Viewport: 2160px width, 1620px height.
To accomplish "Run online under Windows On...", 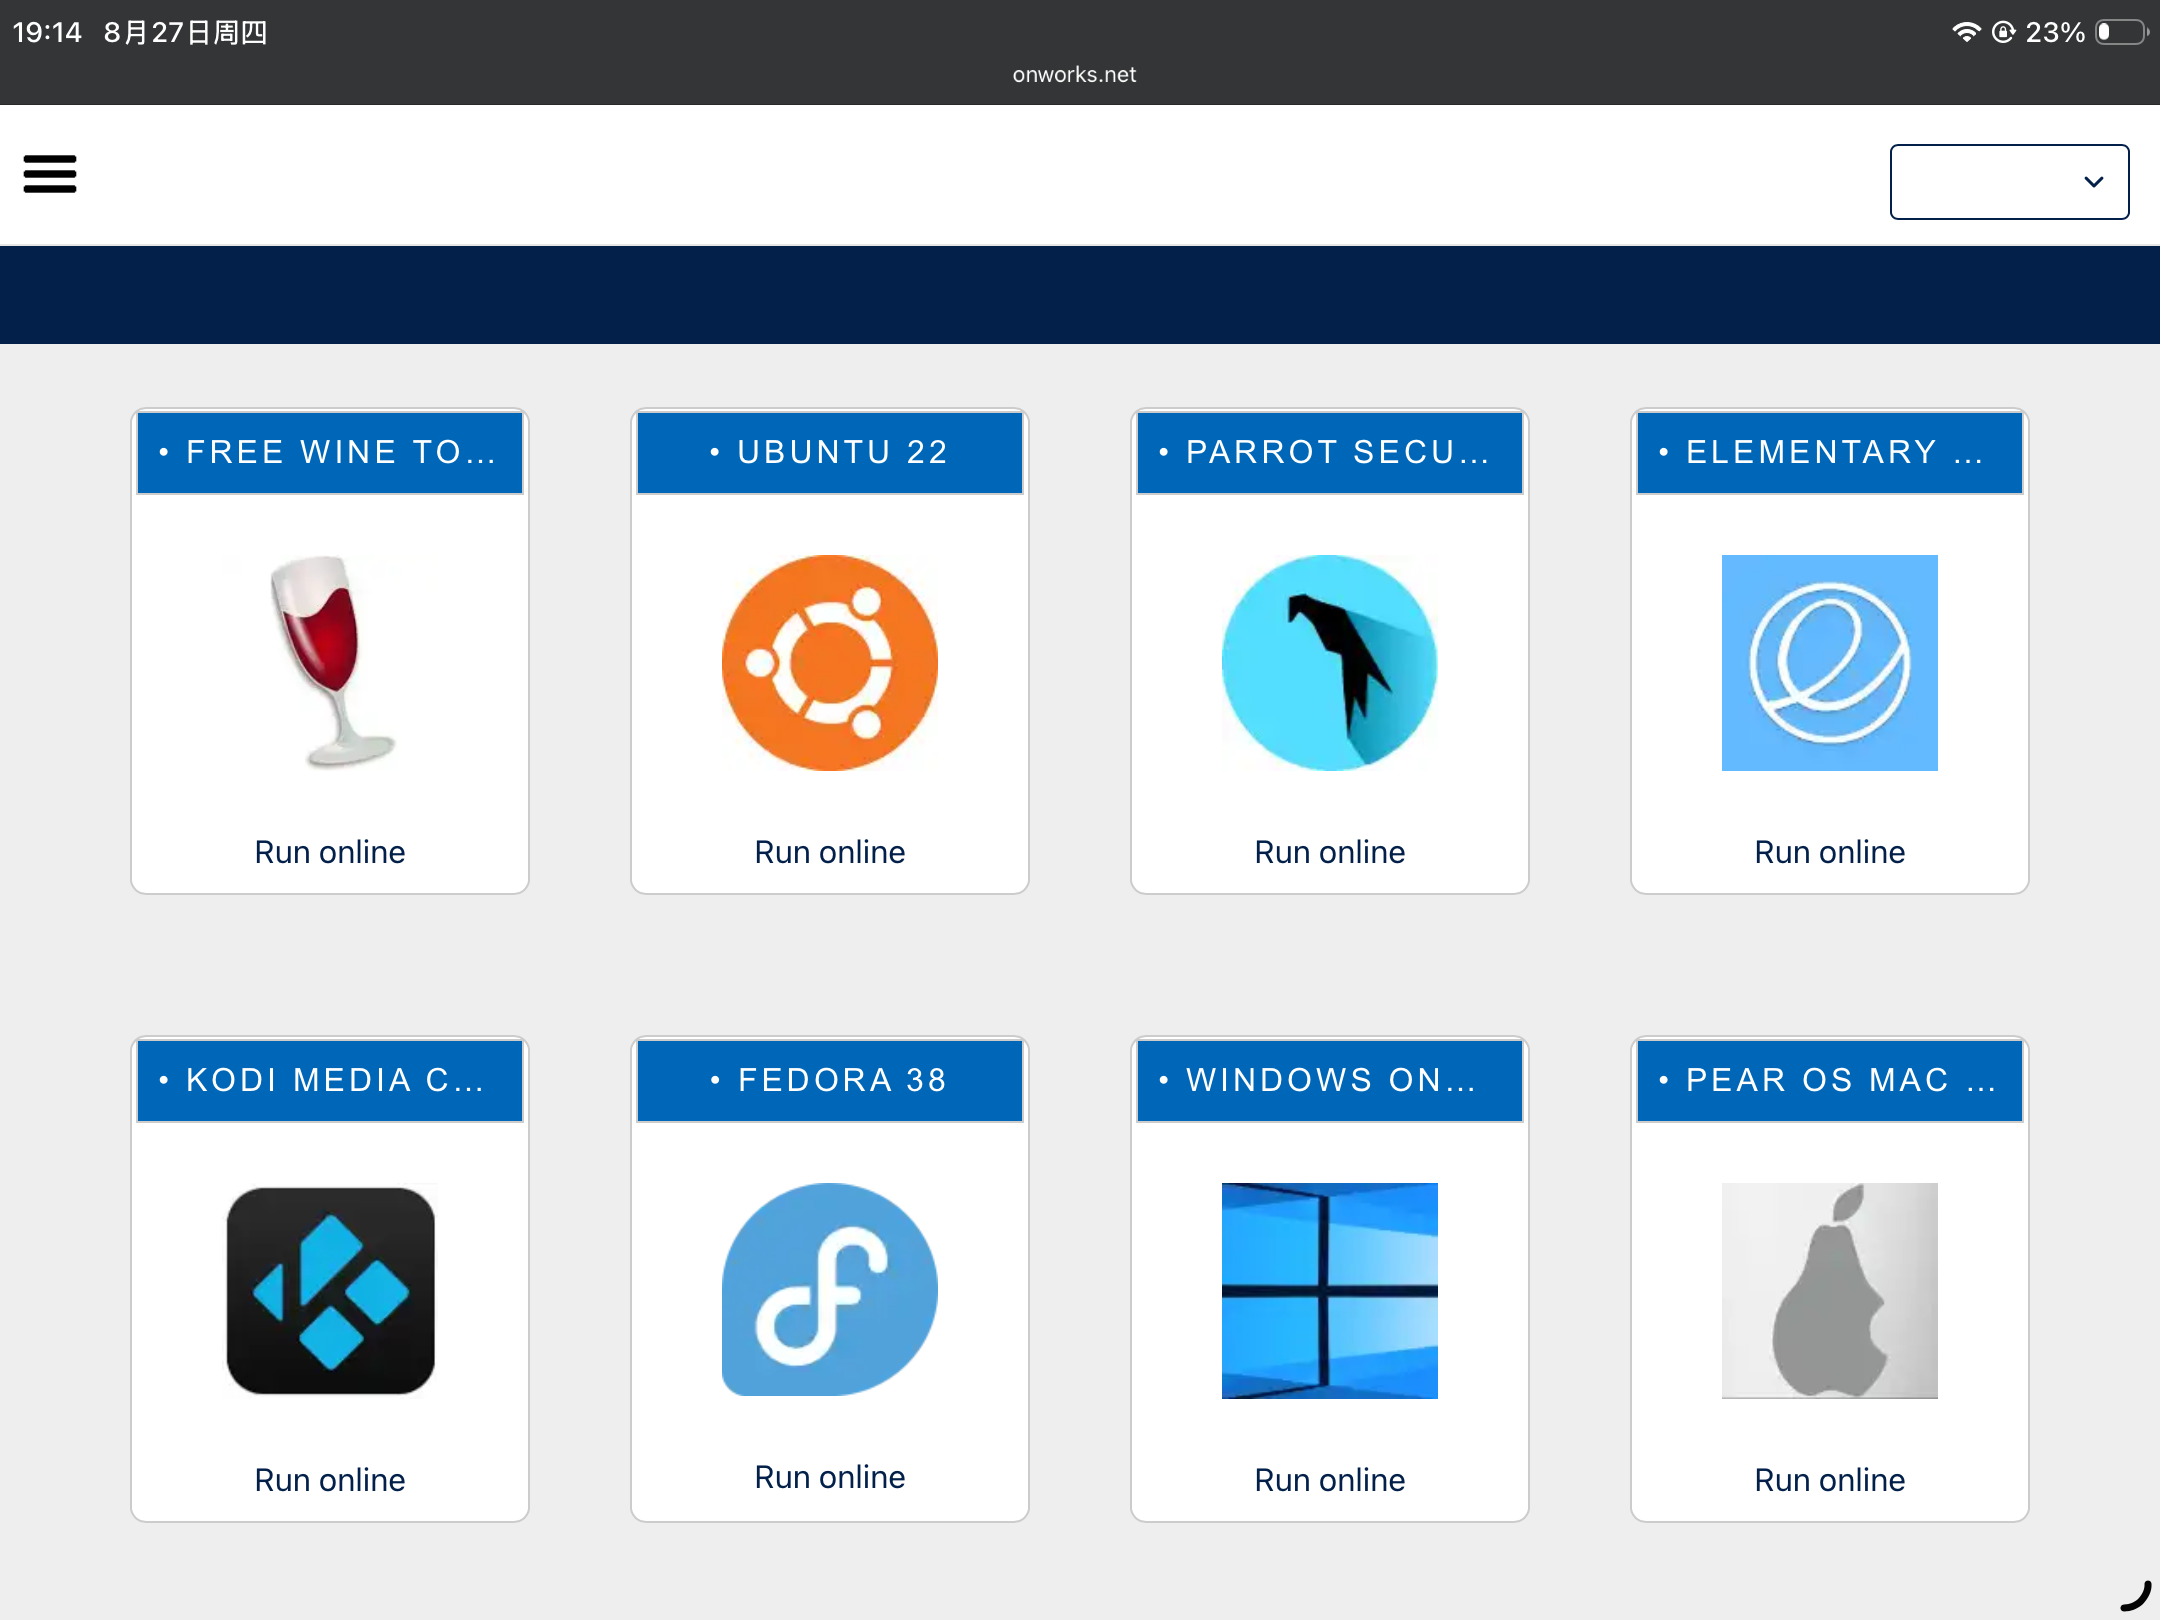I will 1330,1480.
